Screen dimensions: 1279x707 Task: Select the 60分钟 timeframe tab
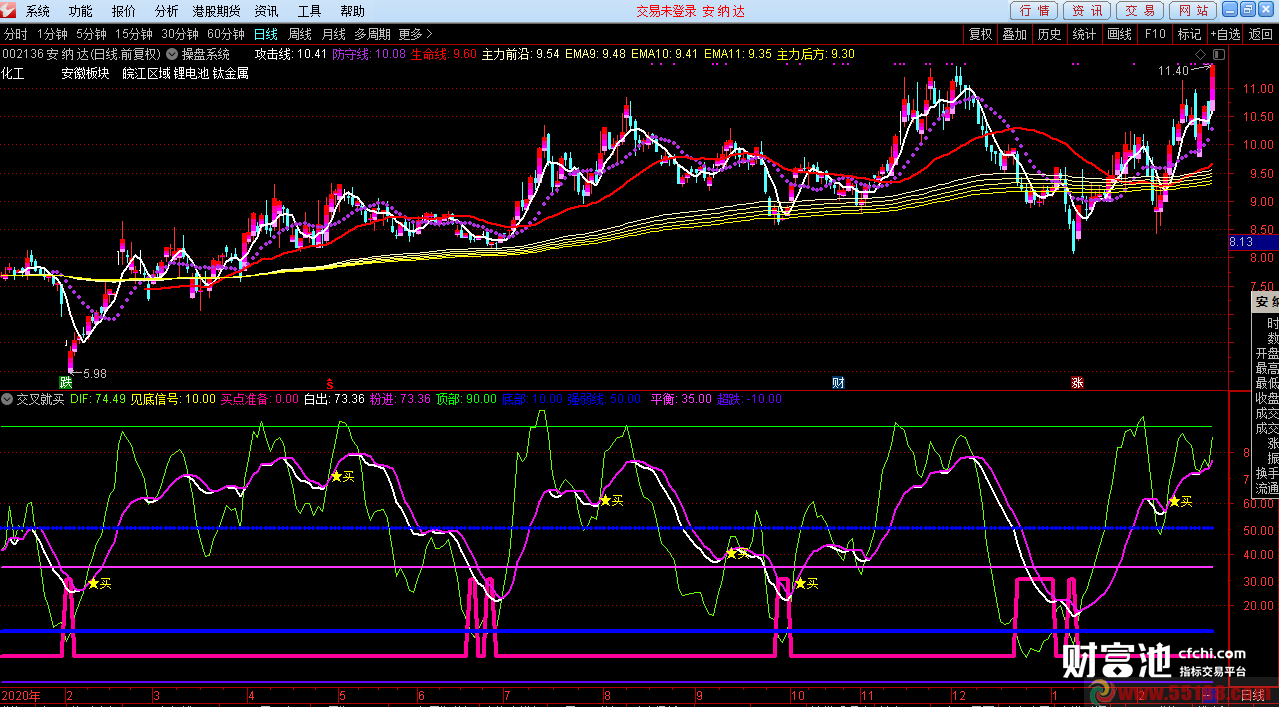(225, 34)
